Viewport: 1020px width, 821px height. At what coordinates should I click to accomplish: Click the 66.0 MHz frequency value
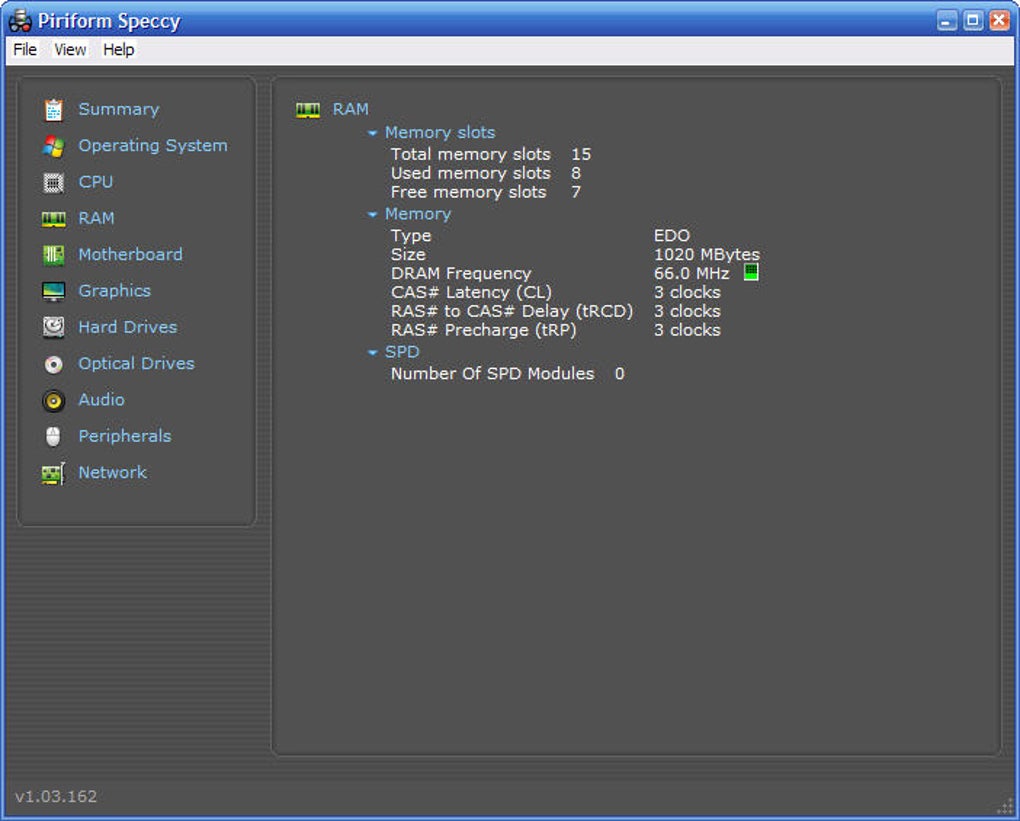coord(691,273)
